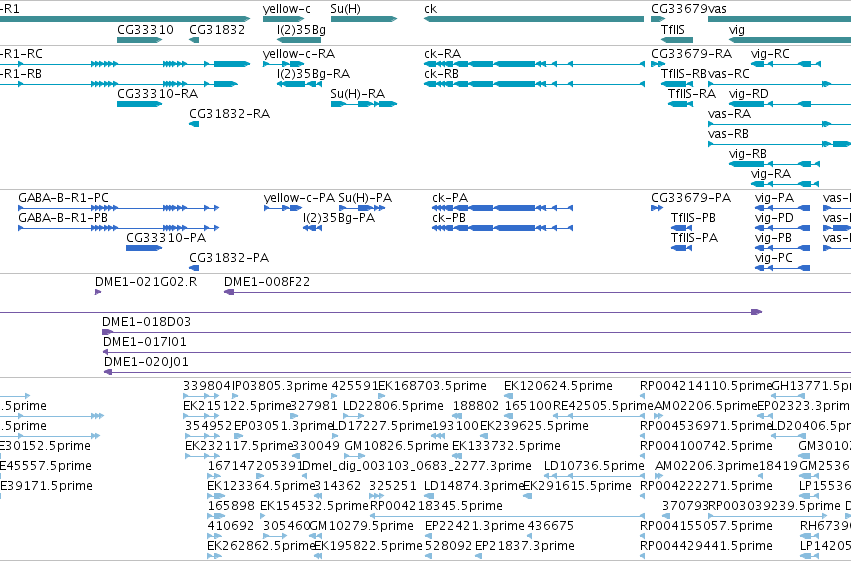Select BAC clone DME1-008F22

point(267,282)
